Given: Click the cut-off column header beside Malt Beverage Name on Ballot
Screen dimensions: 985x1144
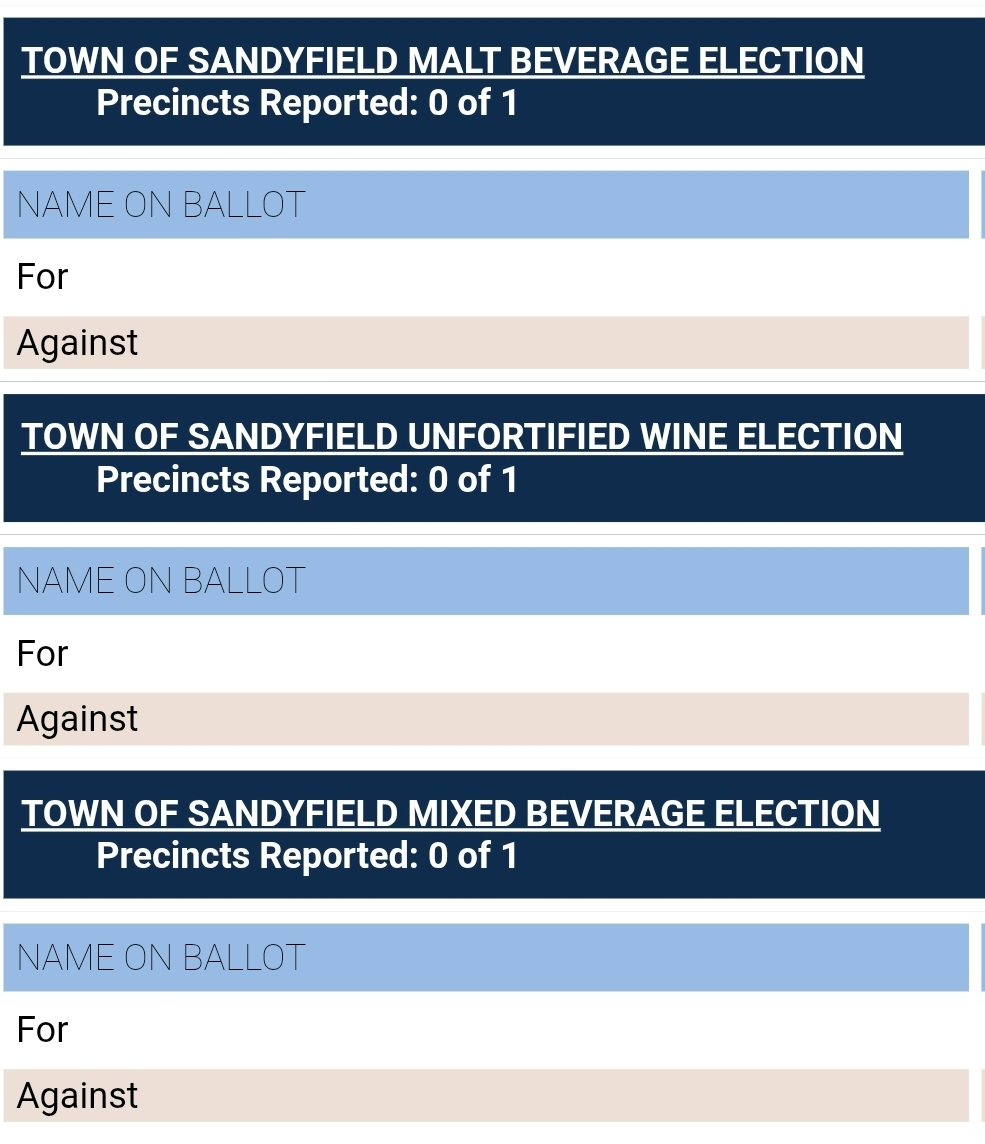Looking at the screenshot, I should coord(982,205).
